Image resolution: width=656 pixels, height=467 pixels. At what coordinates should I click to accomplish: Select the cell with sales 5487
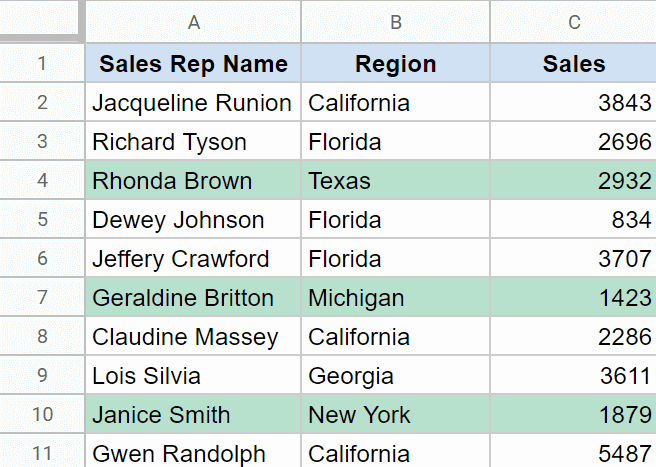pos(573,453)
